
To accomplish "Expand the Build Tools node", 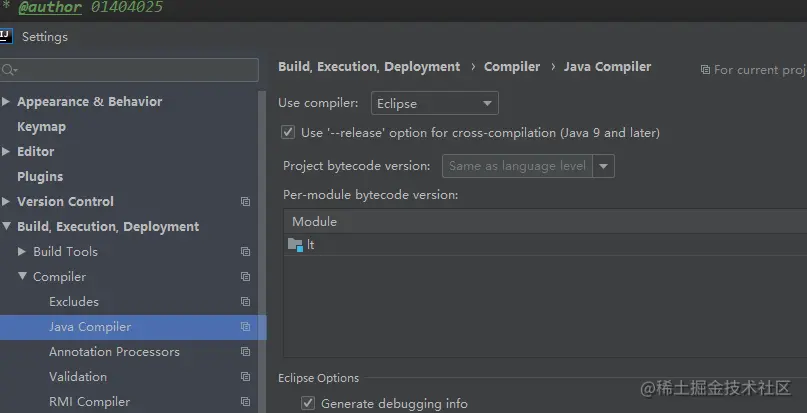I will (x=22, y=251).
